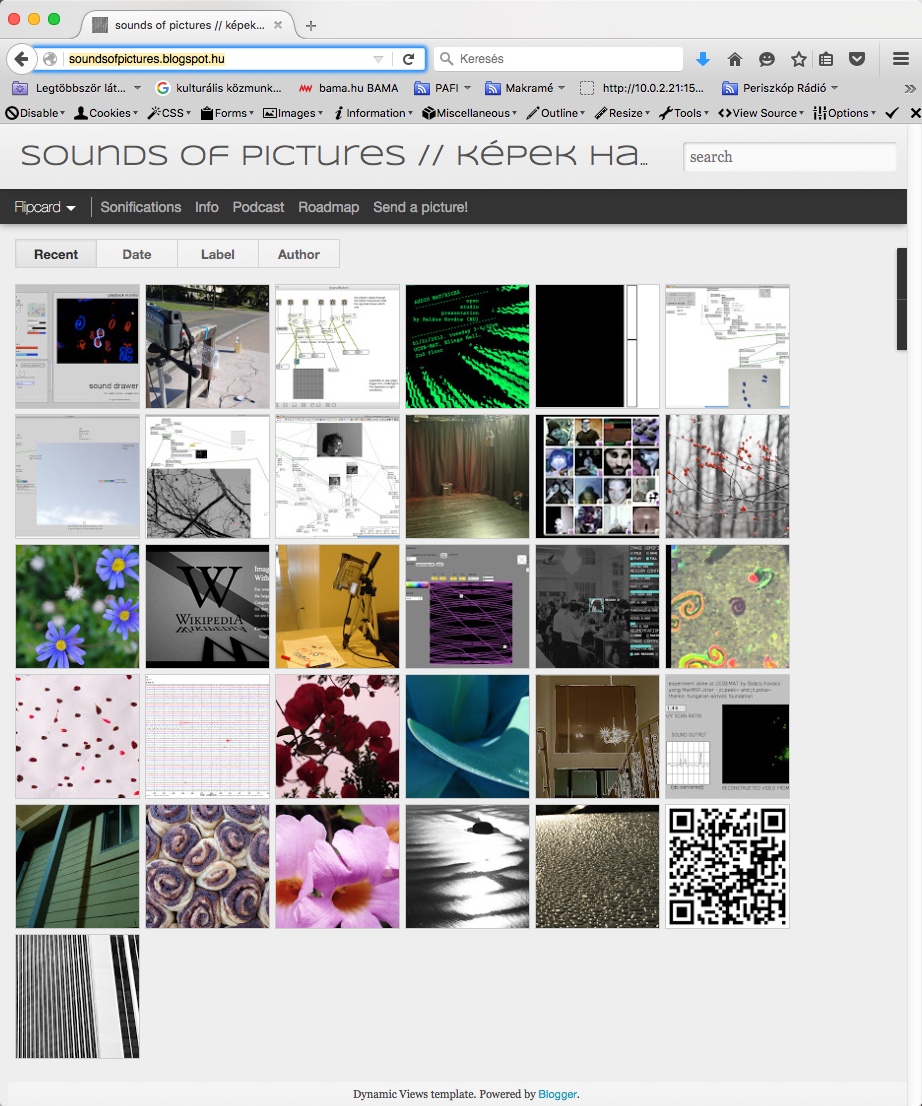Select the Author sorting tab
The image size is (922, 1106).
pos(298,254)
